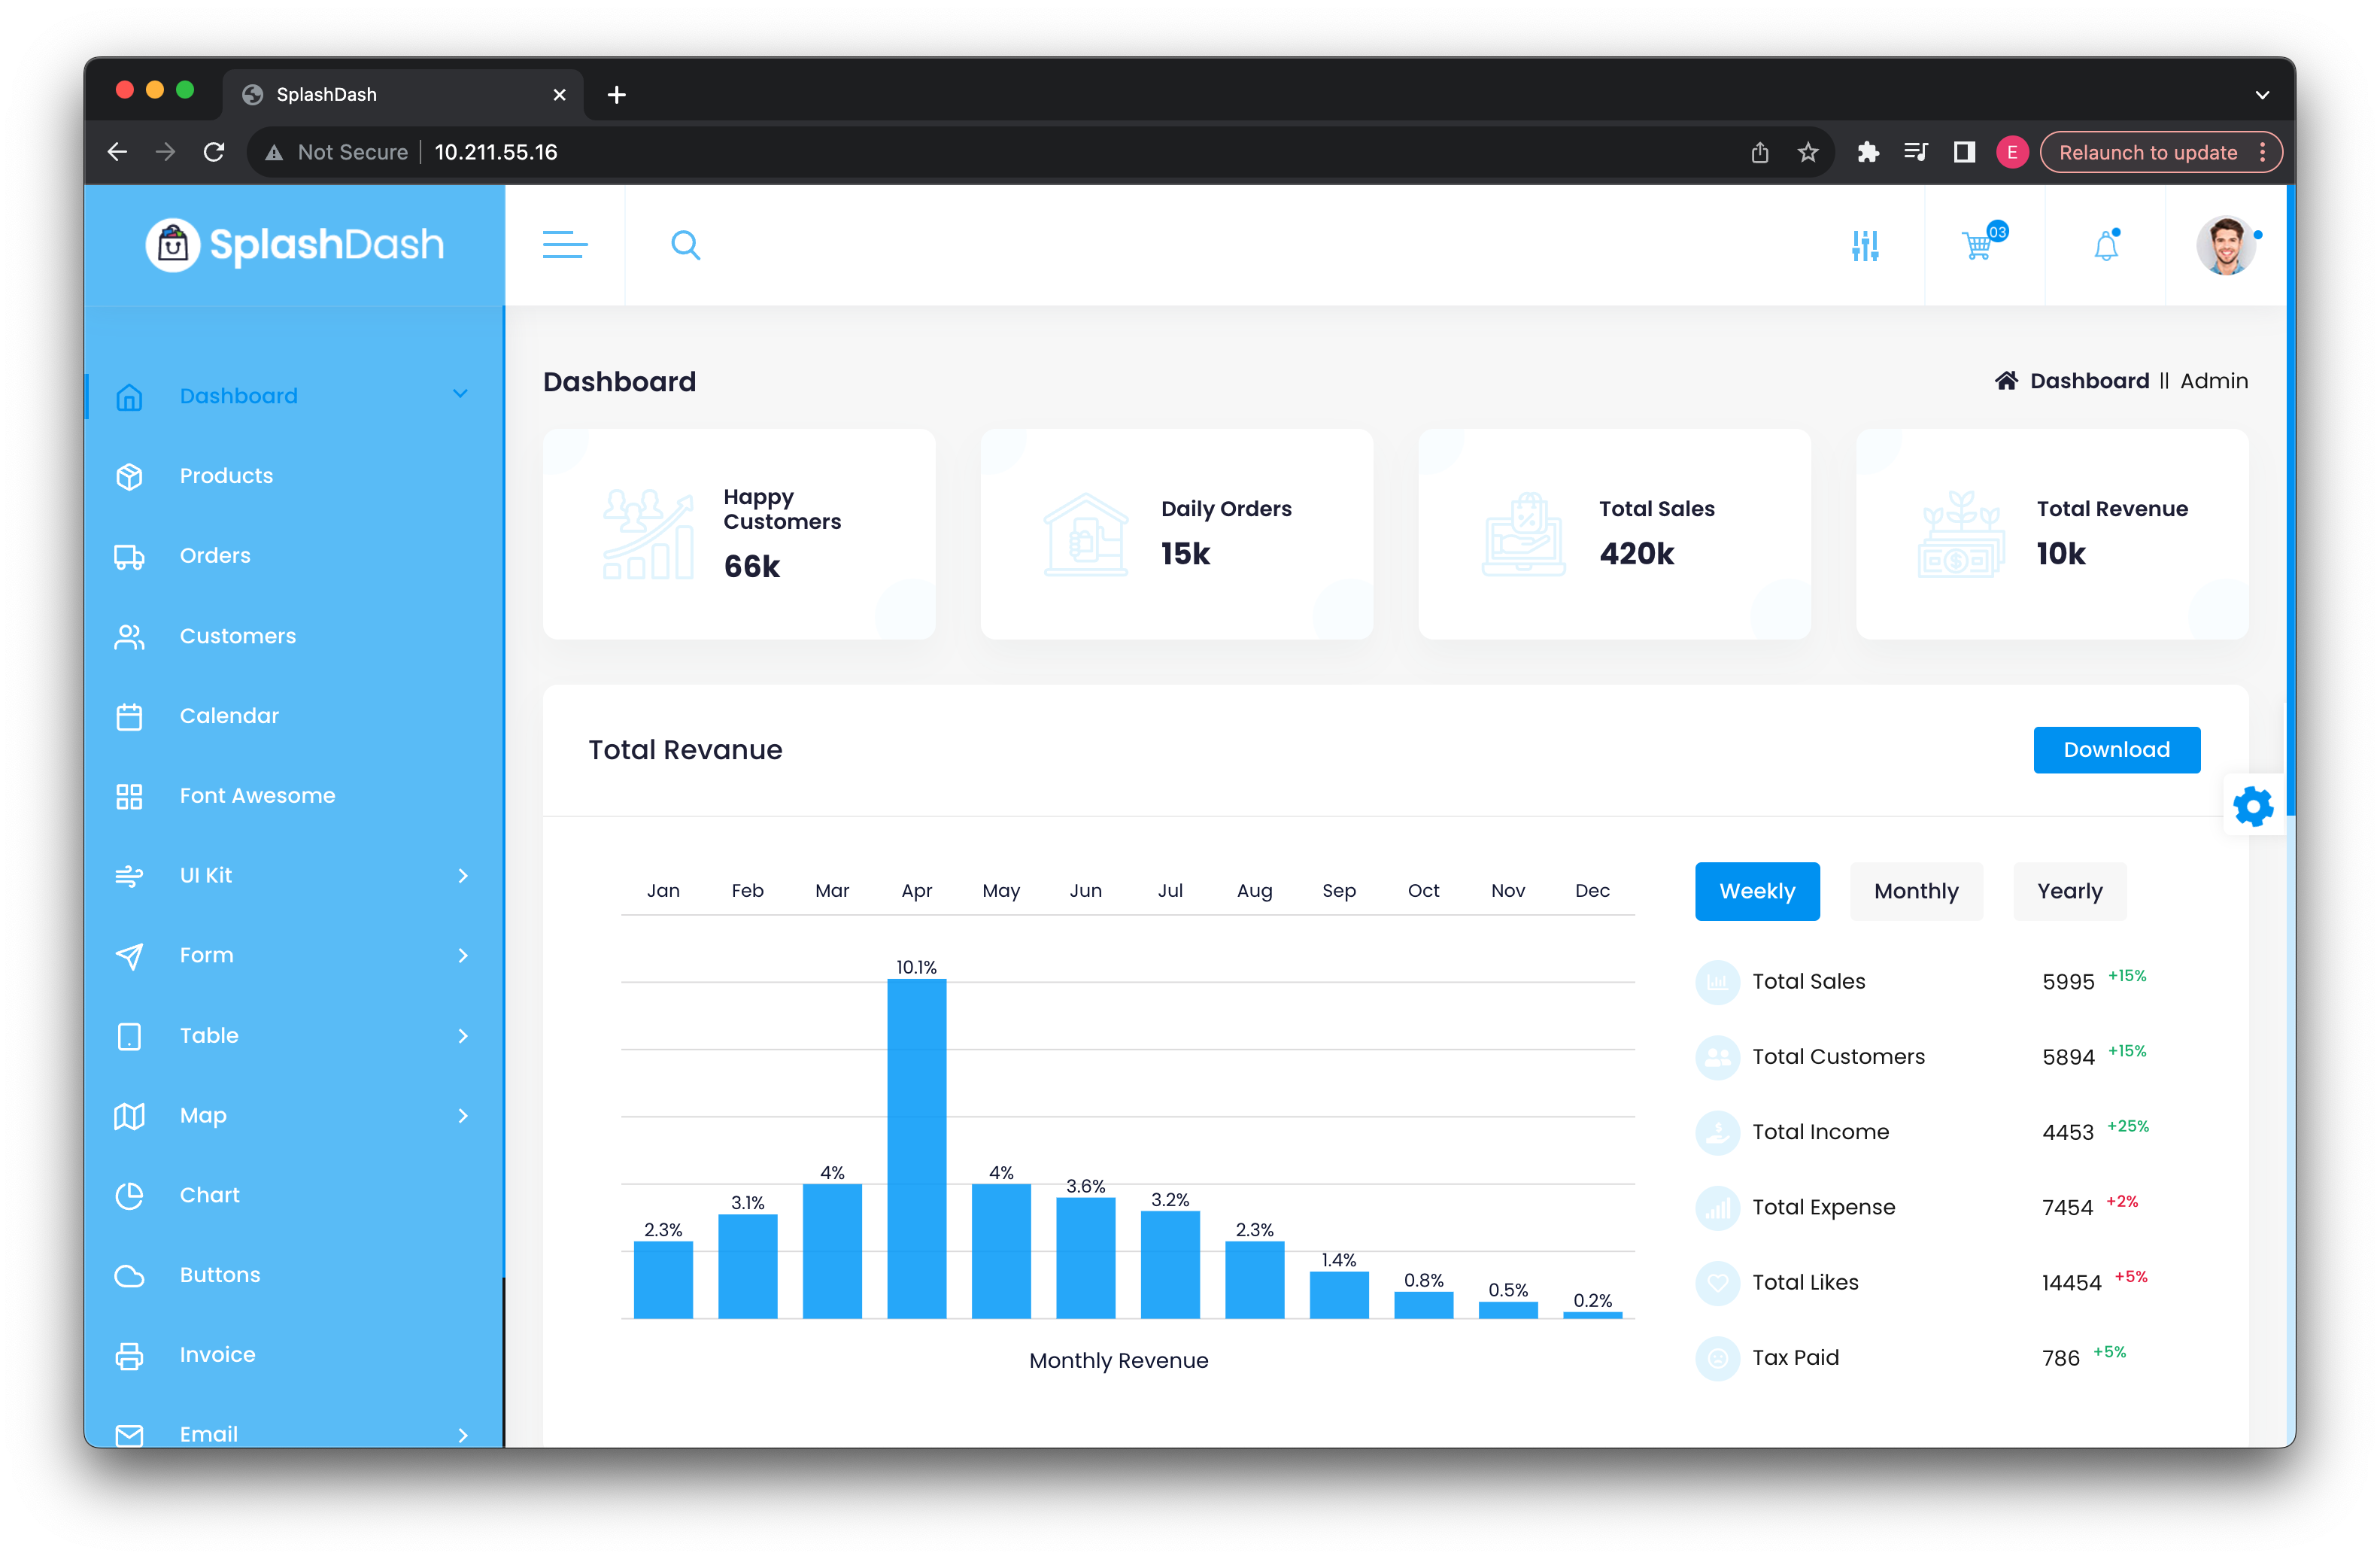Bookmark the page with the star icon
The height and width of the screenshot is (1559, 2380).
tap(1808, 152)
